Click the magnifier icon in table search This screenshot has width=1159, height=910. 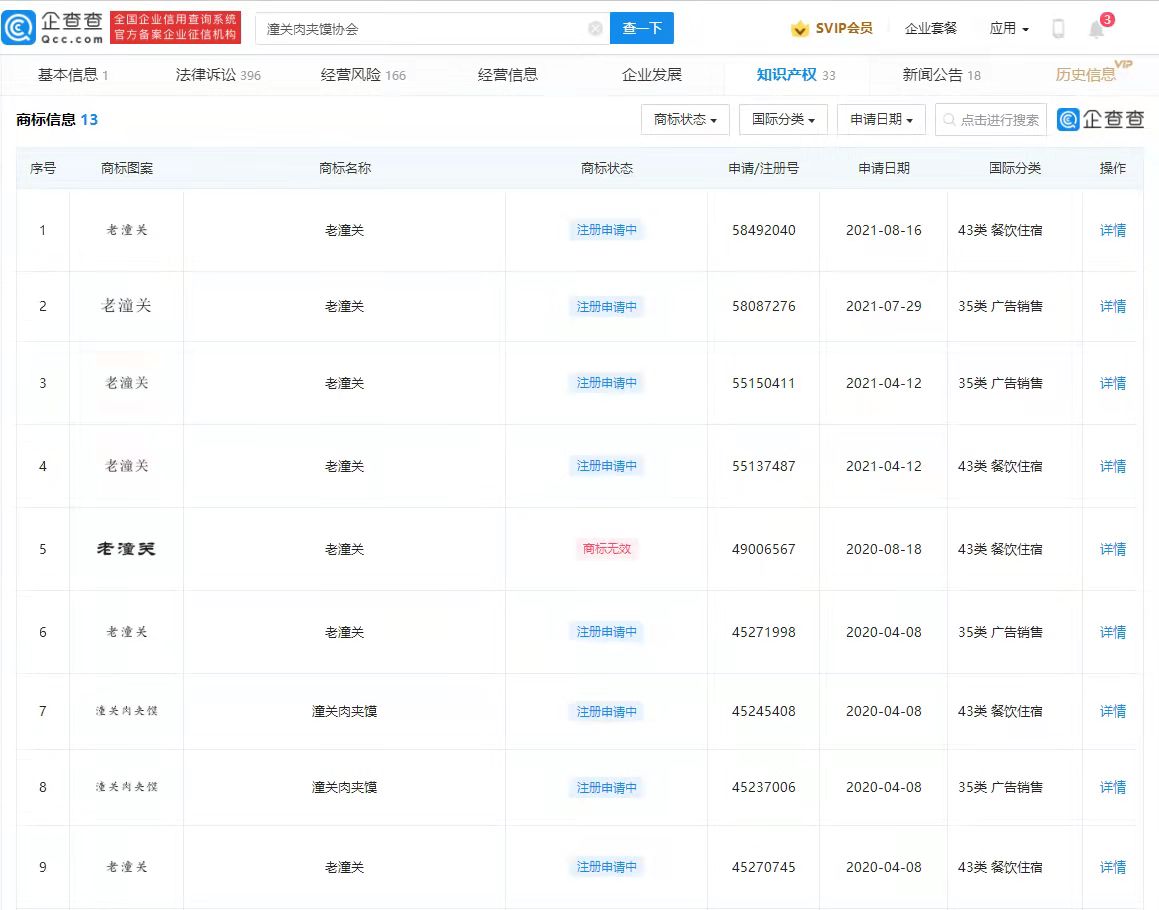[x=950, y=120]
